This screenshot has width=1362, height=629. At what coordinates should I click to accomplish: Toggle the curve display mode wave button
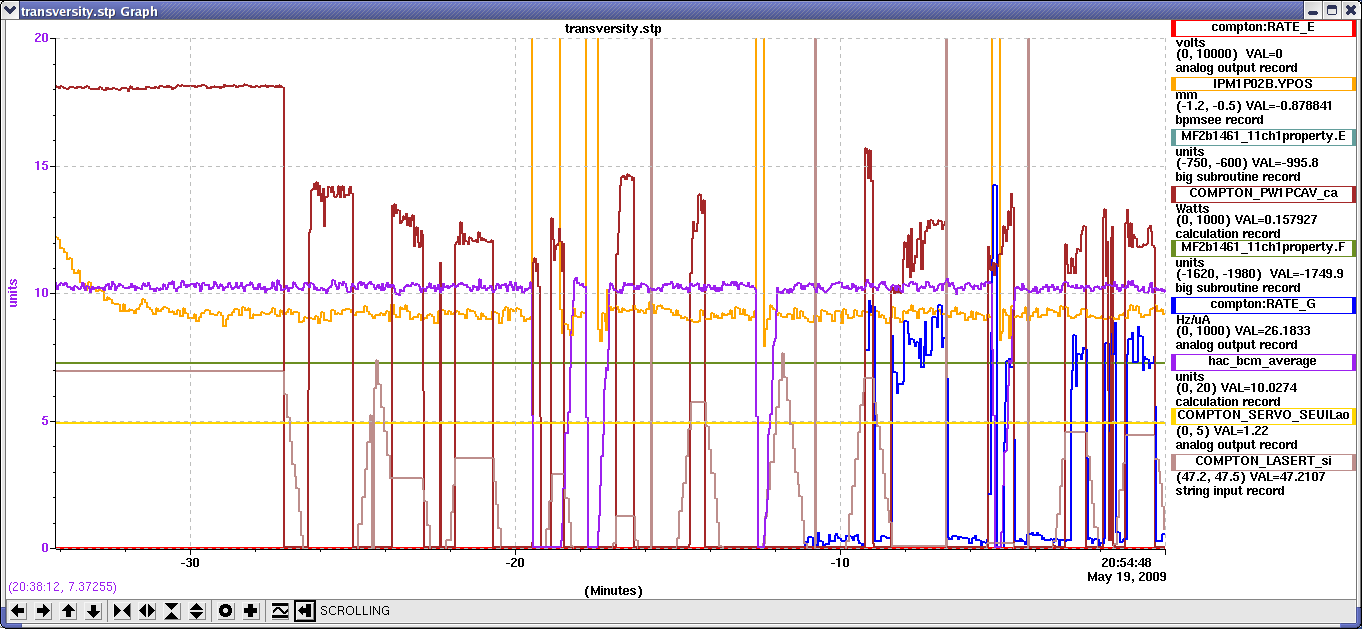coord(280,611)
